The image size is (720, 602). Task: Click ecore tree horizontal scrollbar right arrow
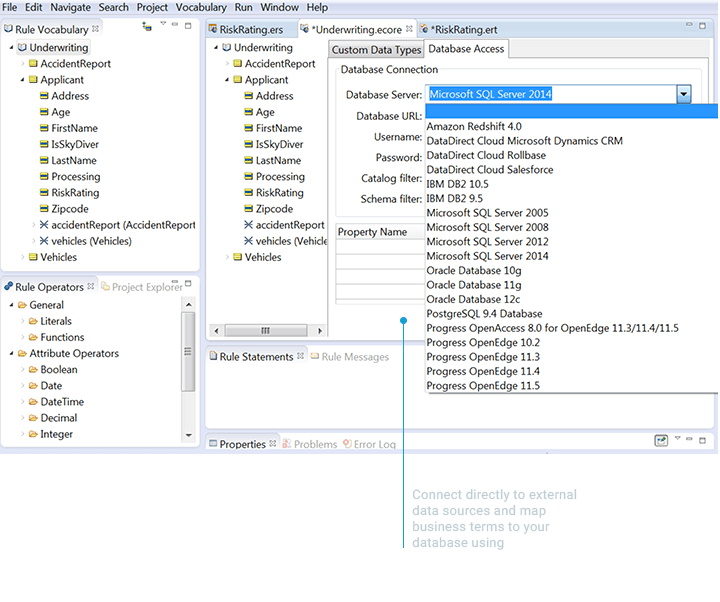point(320,331)
